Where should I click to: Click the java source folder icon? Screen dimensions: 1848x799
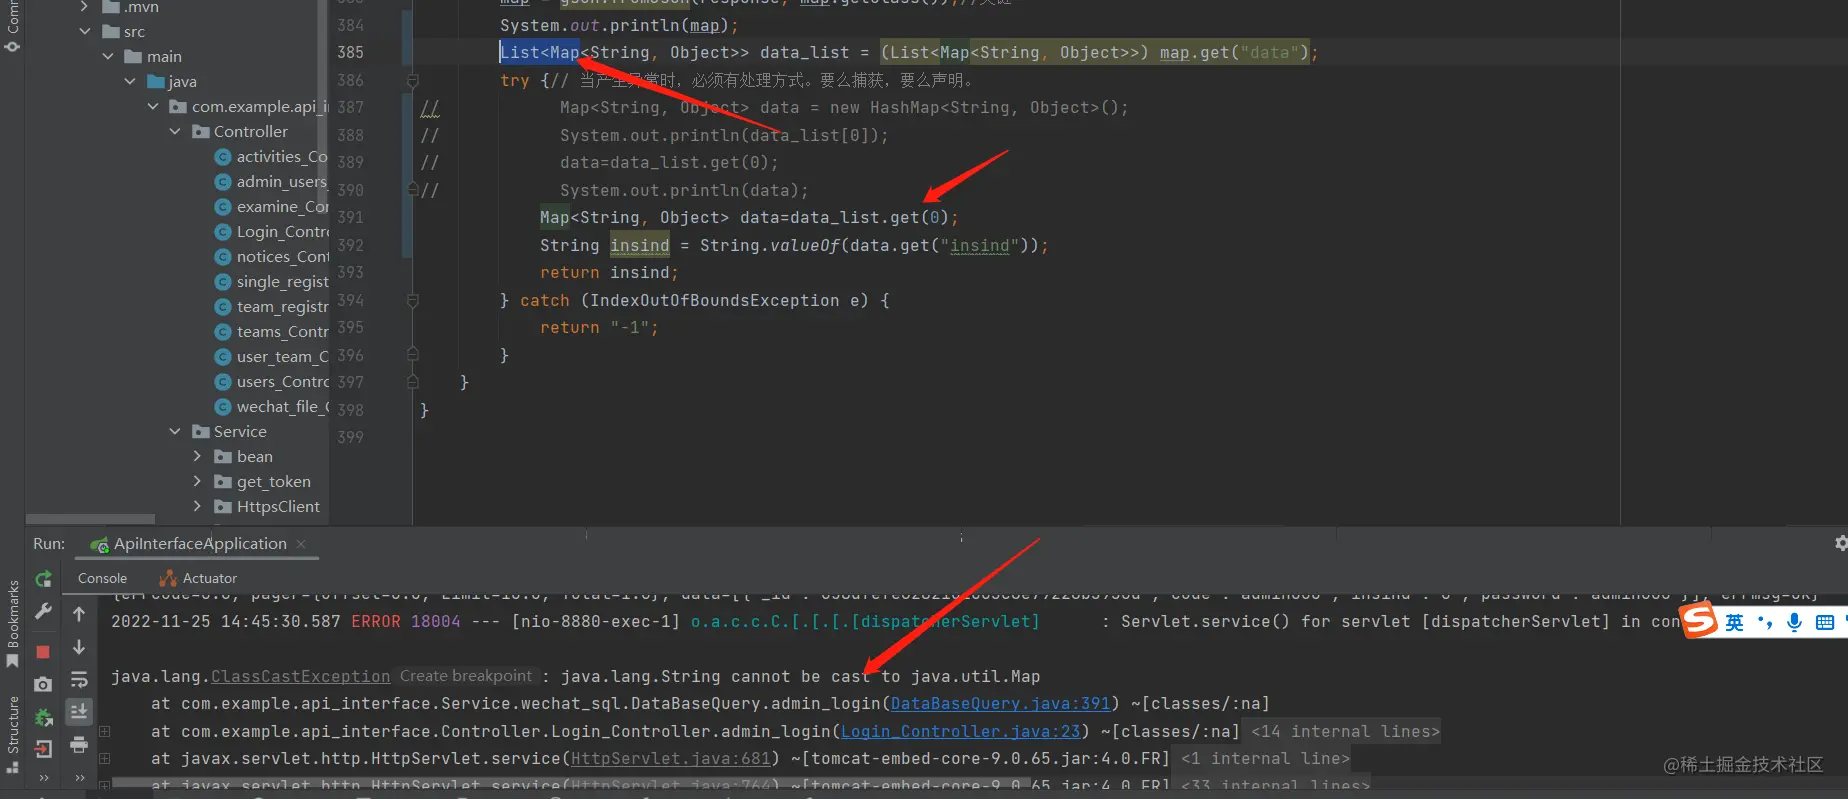click(156, 82)
